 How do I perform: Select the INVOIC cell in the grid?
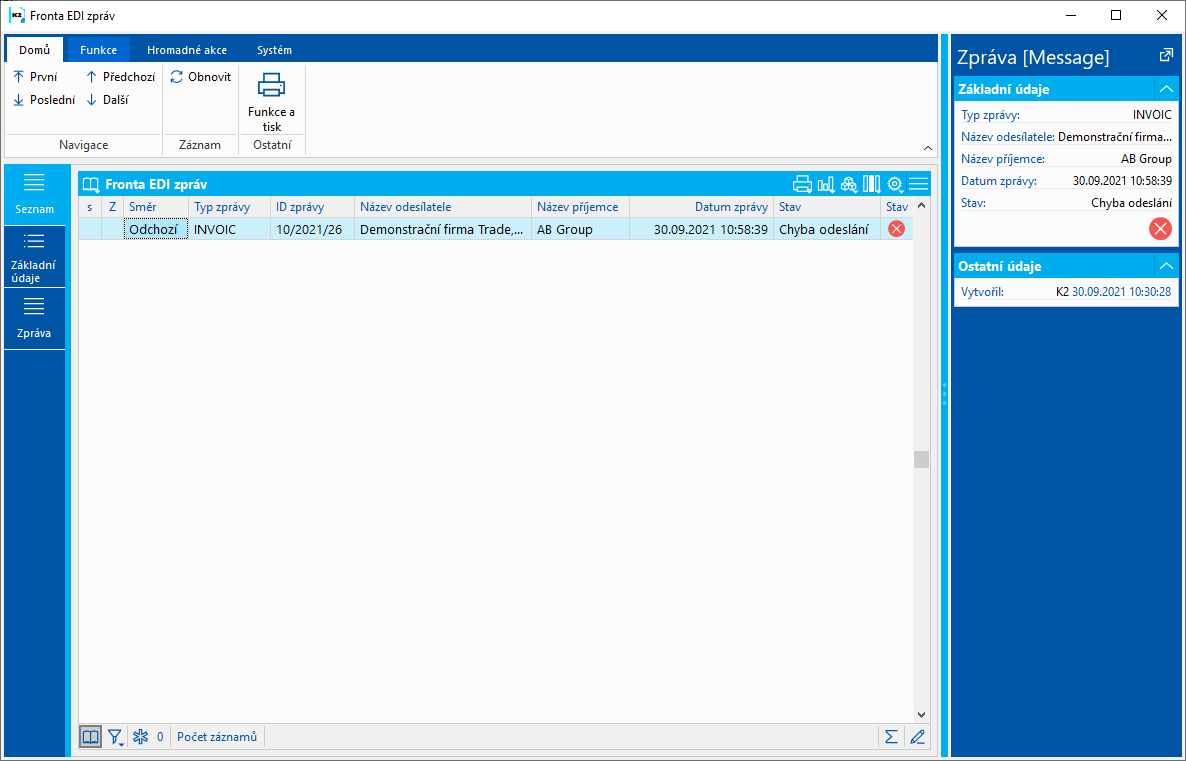229,229
